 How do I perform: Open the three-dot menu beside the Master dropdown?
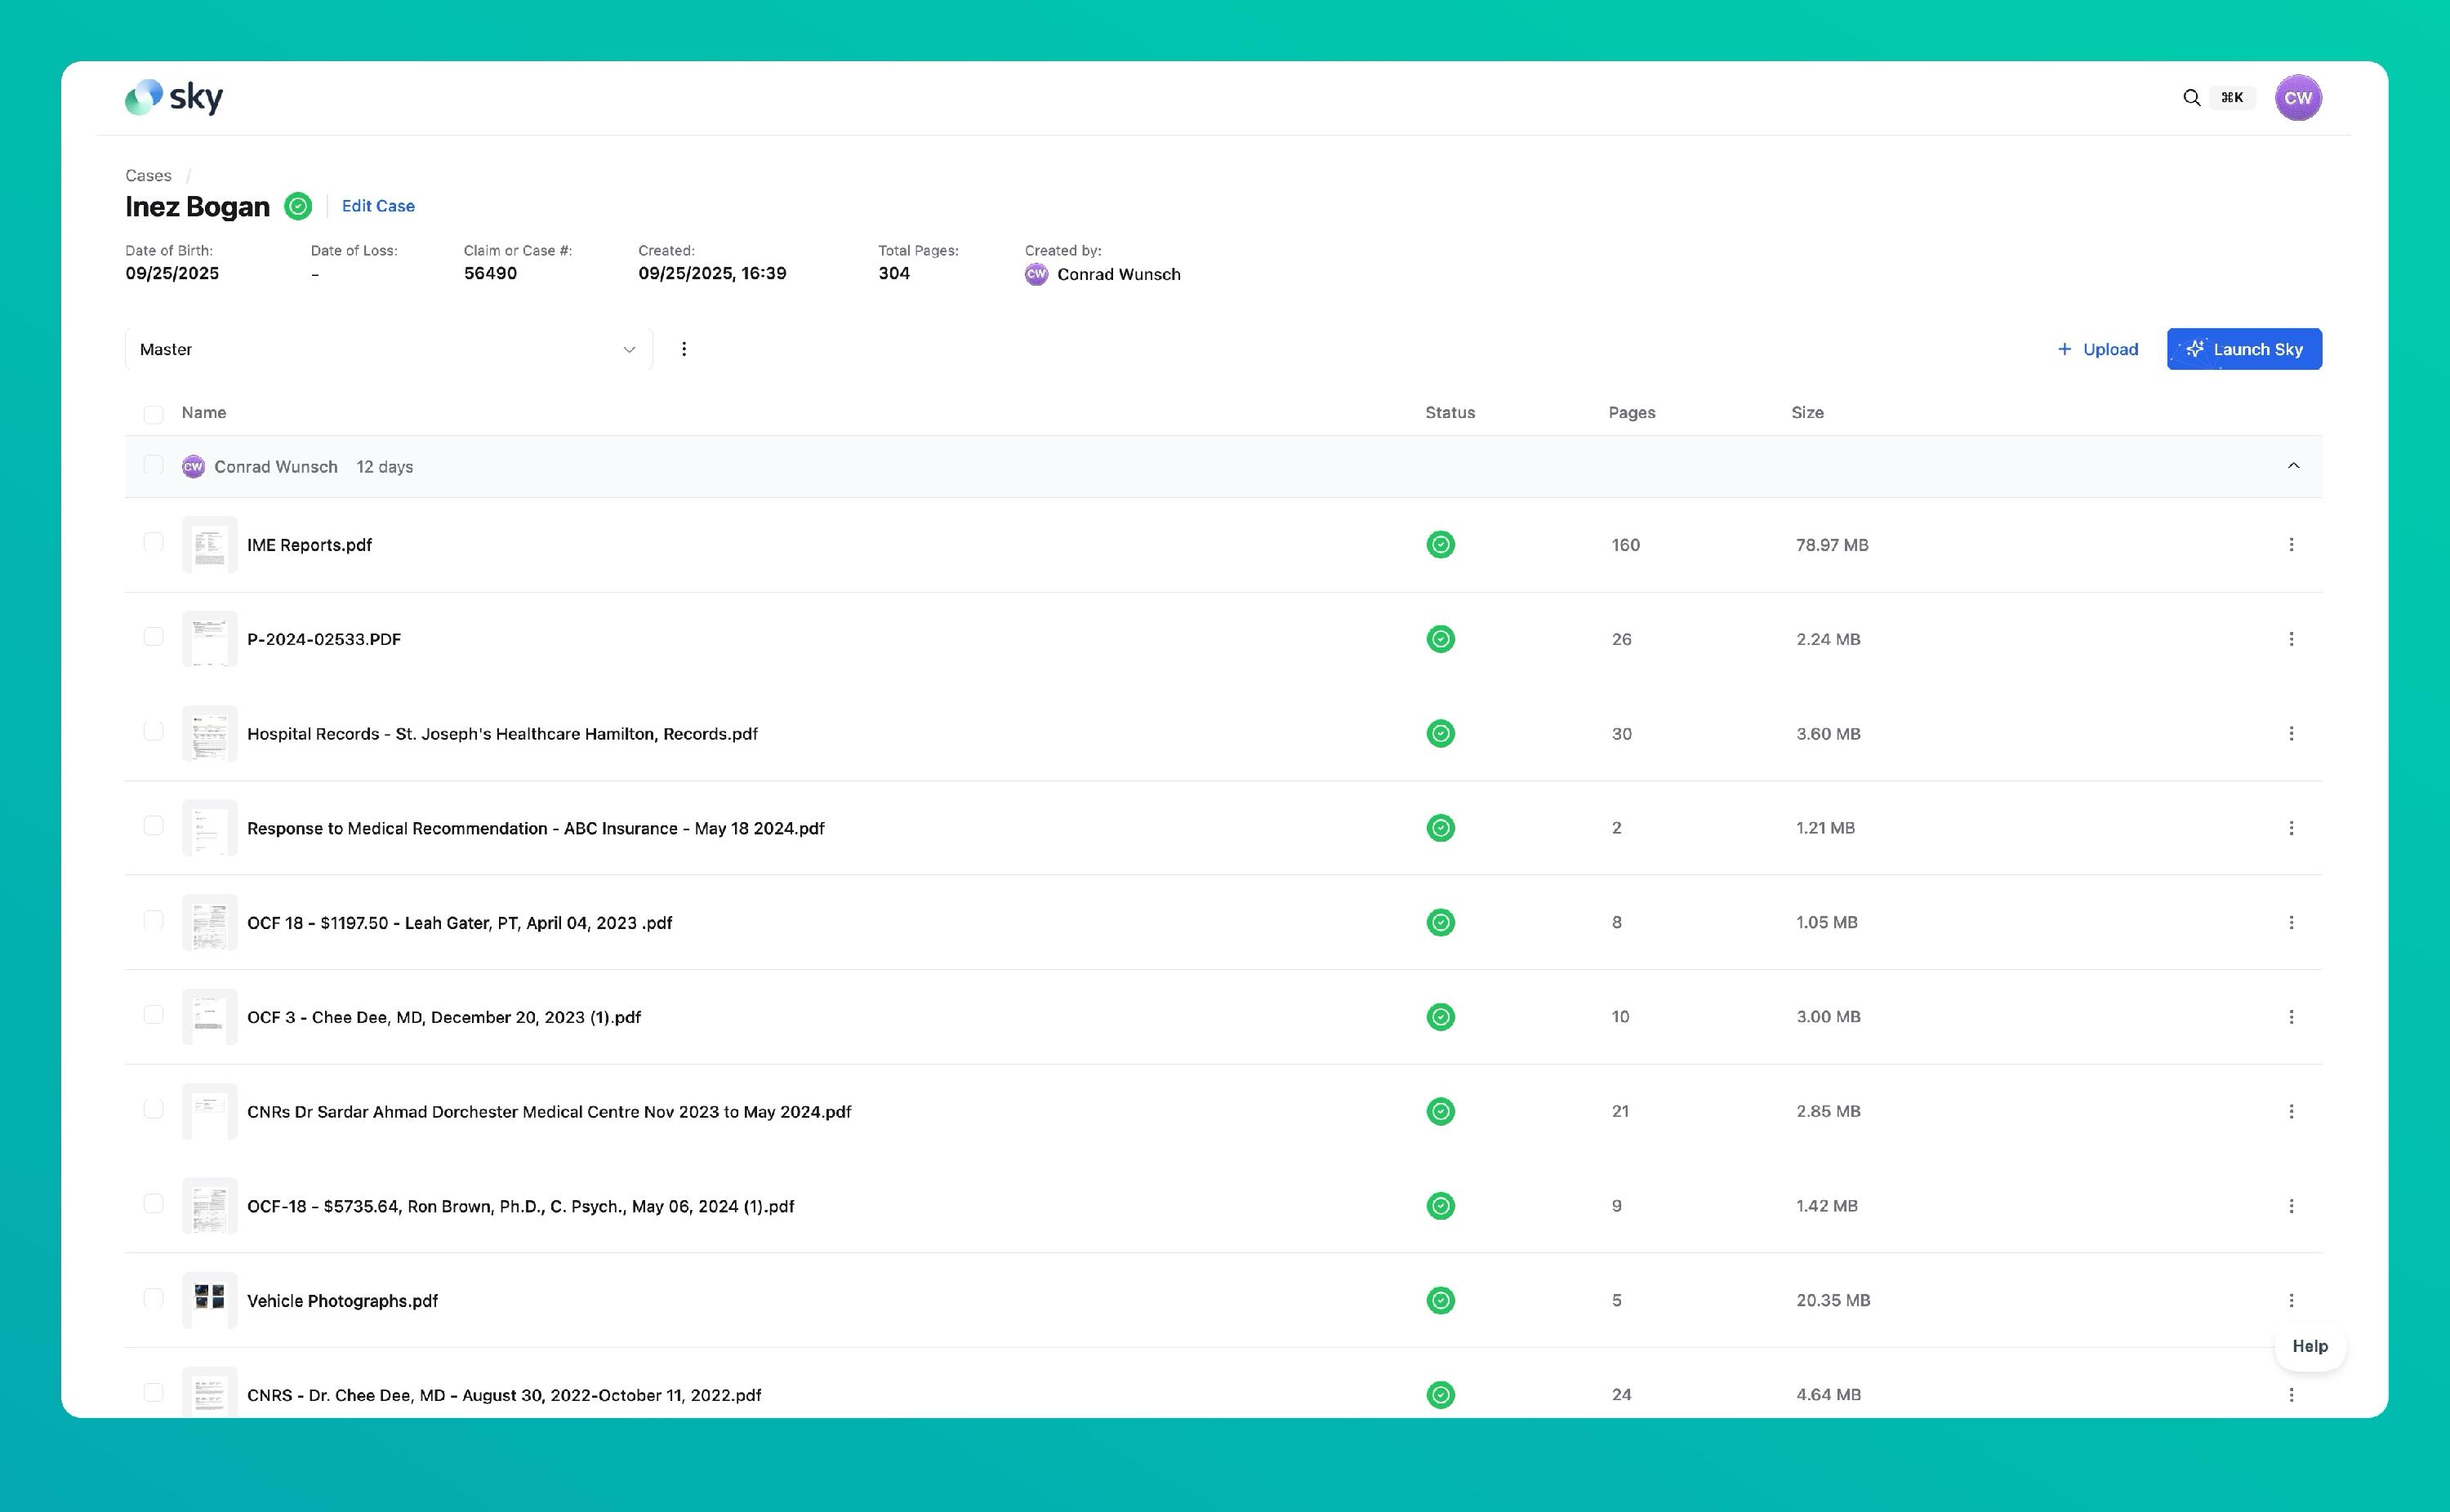point(684,349)
